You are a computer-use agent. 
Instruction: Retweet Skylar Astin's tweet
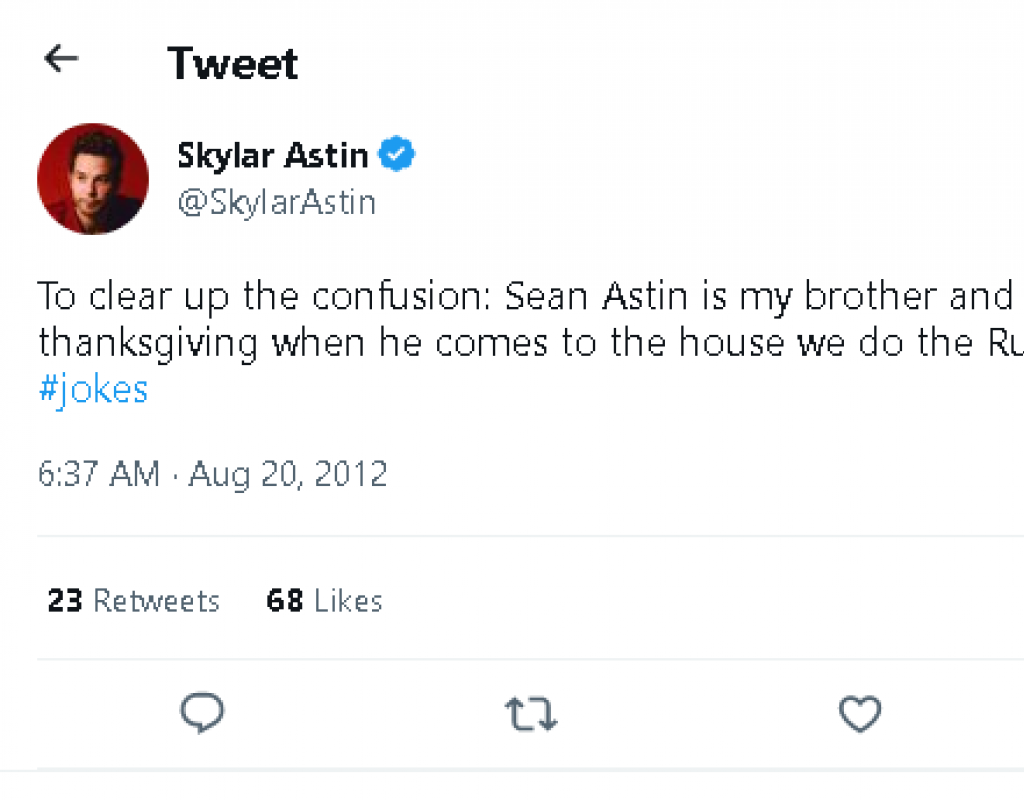(531, 714)
